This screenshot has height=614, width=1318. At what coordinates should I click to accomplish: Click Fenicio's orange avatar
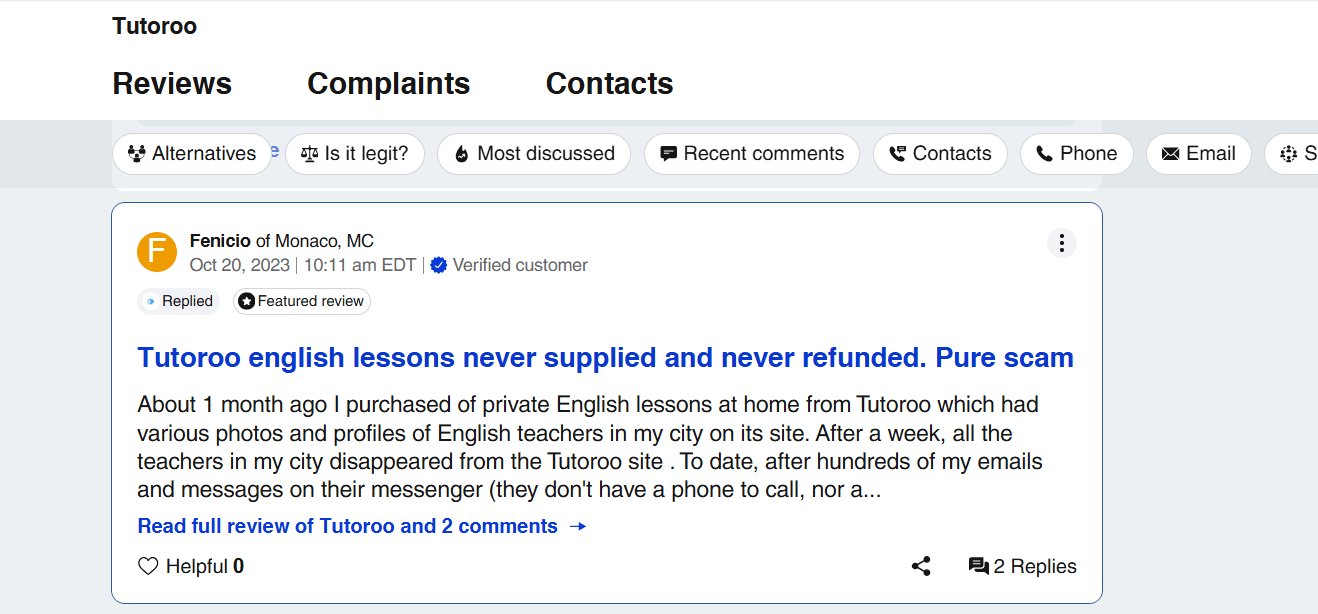point(157,251)
